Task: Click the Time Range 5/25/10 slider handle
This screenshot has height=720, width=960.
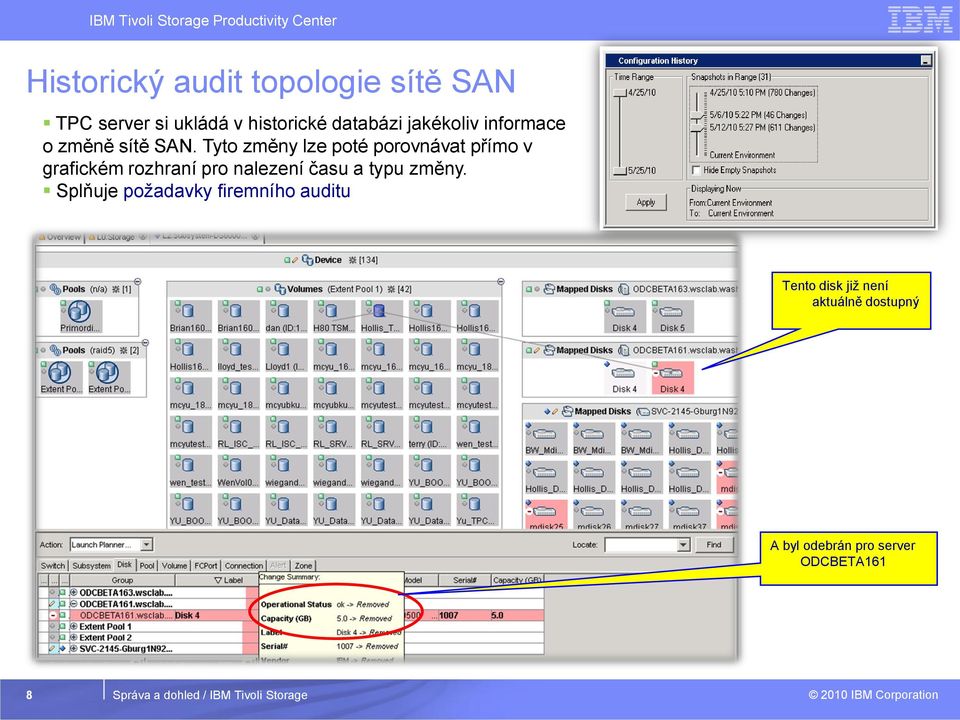Action: [x=620, y=171]
